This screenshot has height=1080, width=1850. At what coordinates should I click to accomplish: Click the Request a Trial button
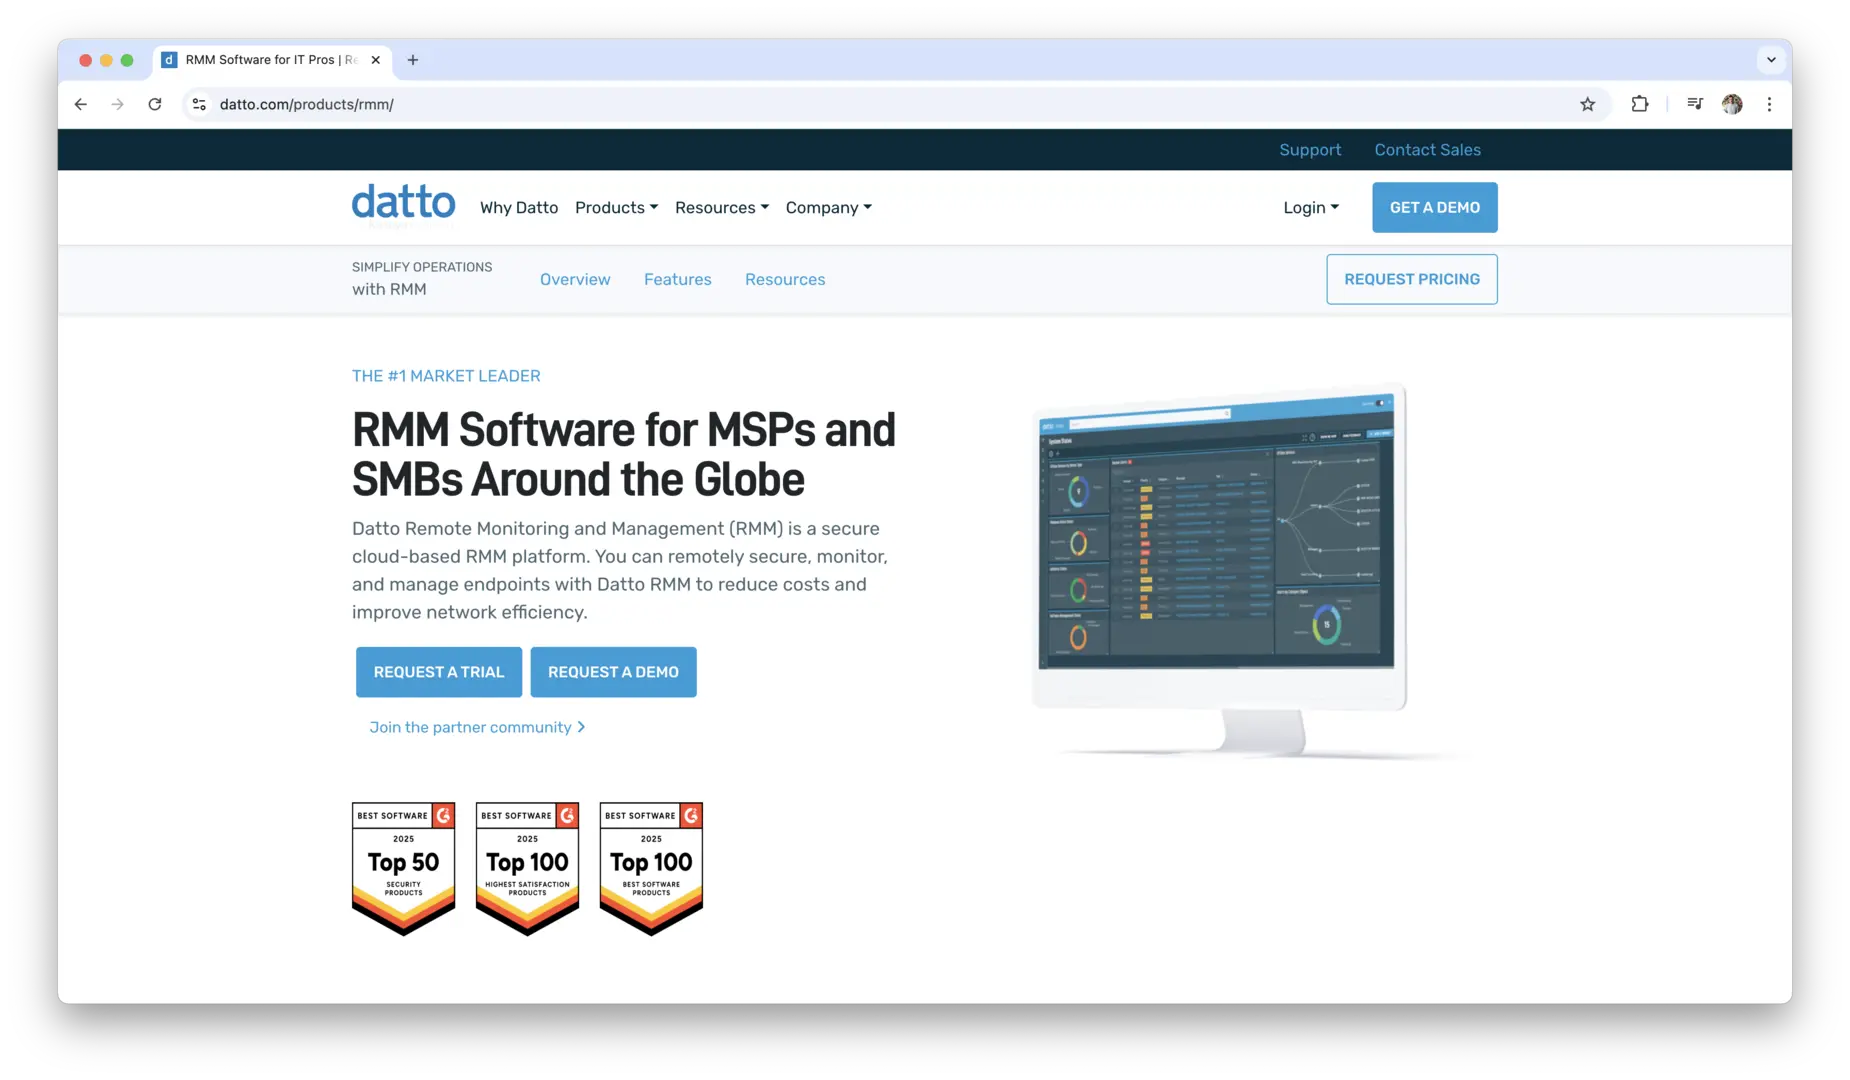pyautogui.click(x=438, y=672)
